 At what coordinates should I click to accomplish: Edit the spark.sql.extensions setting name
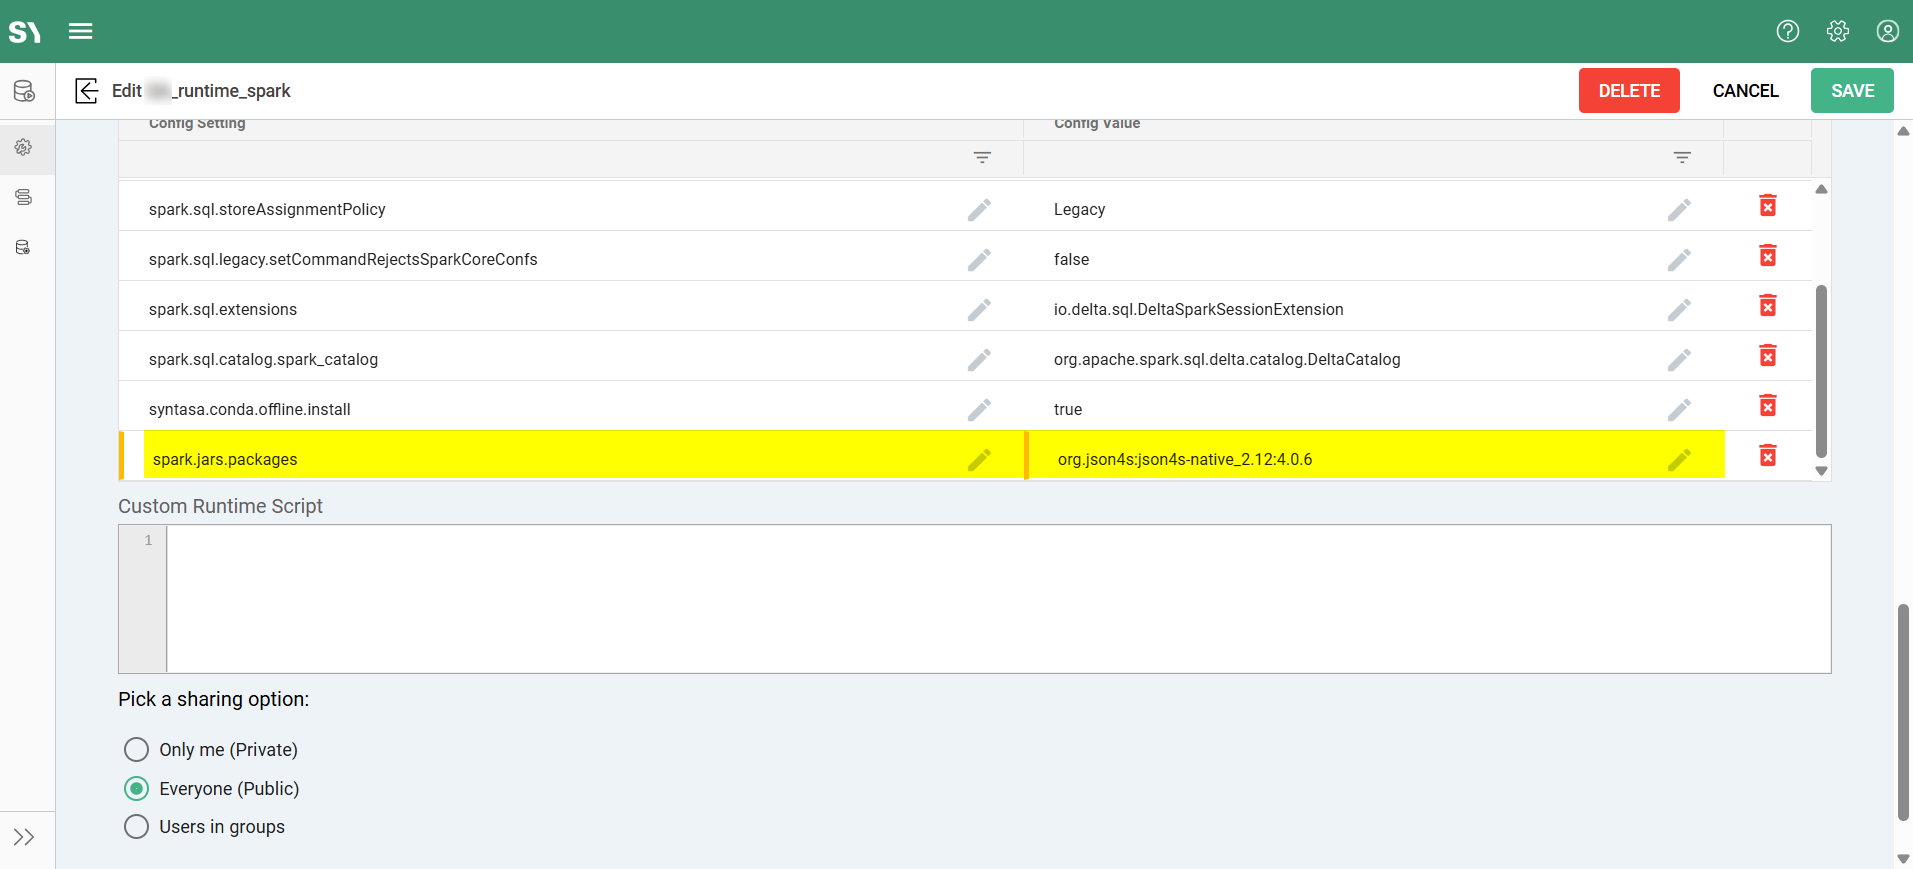(x=979, y=310)
